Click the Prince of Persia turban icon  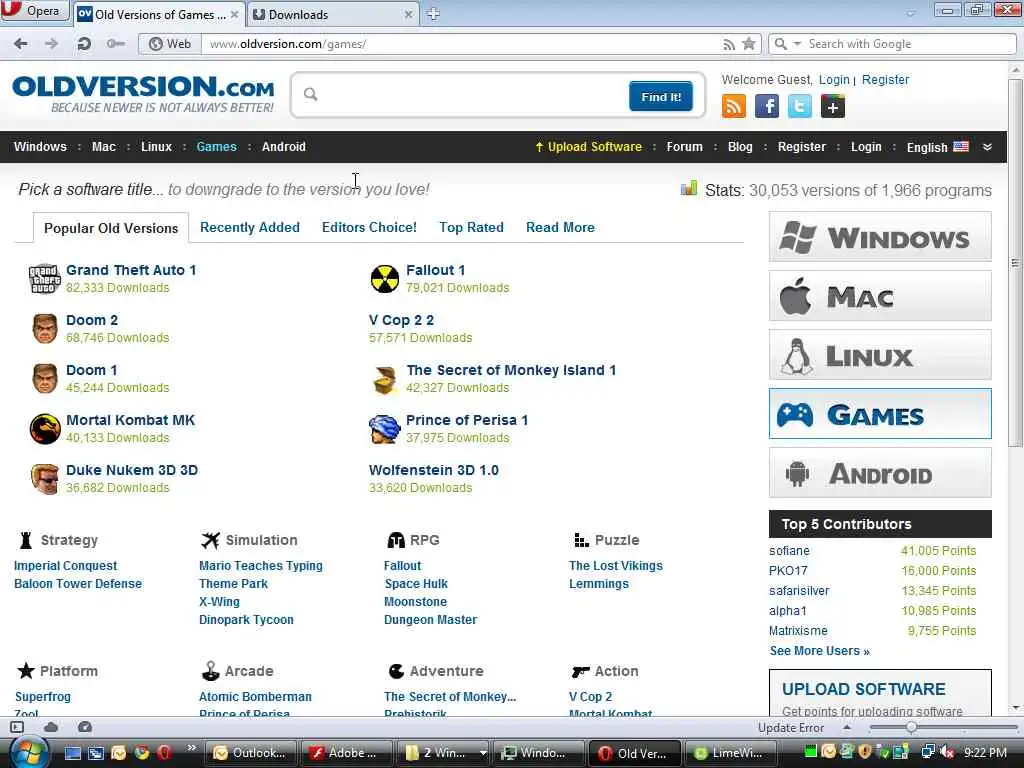384,429
